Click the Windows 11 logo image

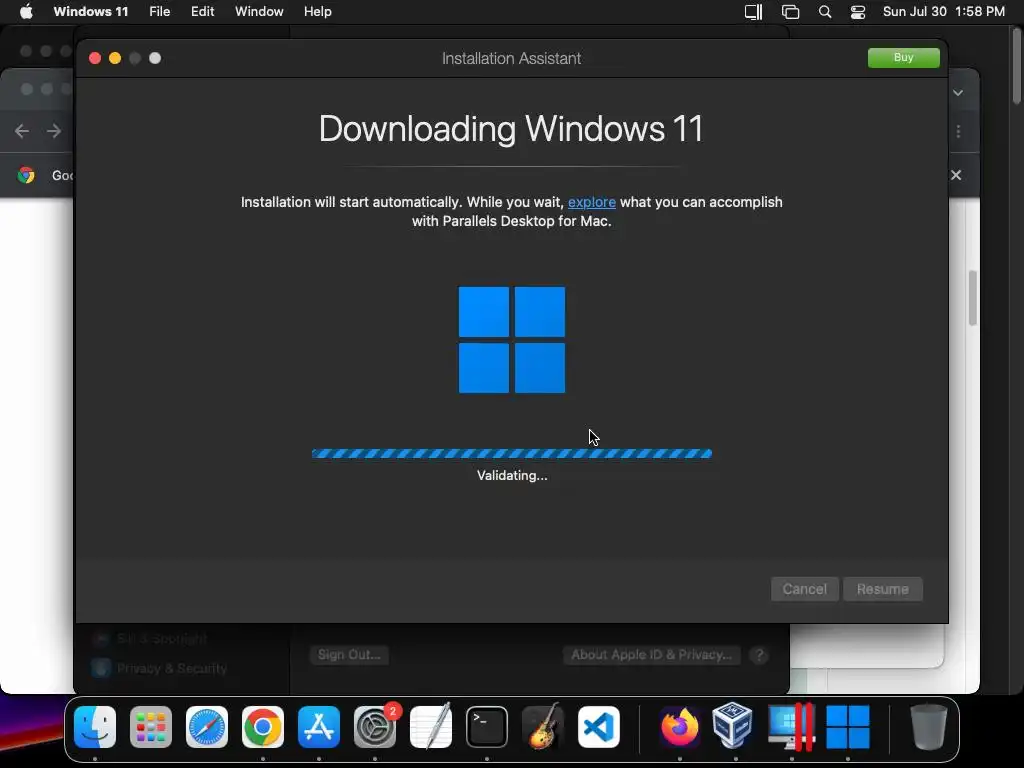point(512,340)
